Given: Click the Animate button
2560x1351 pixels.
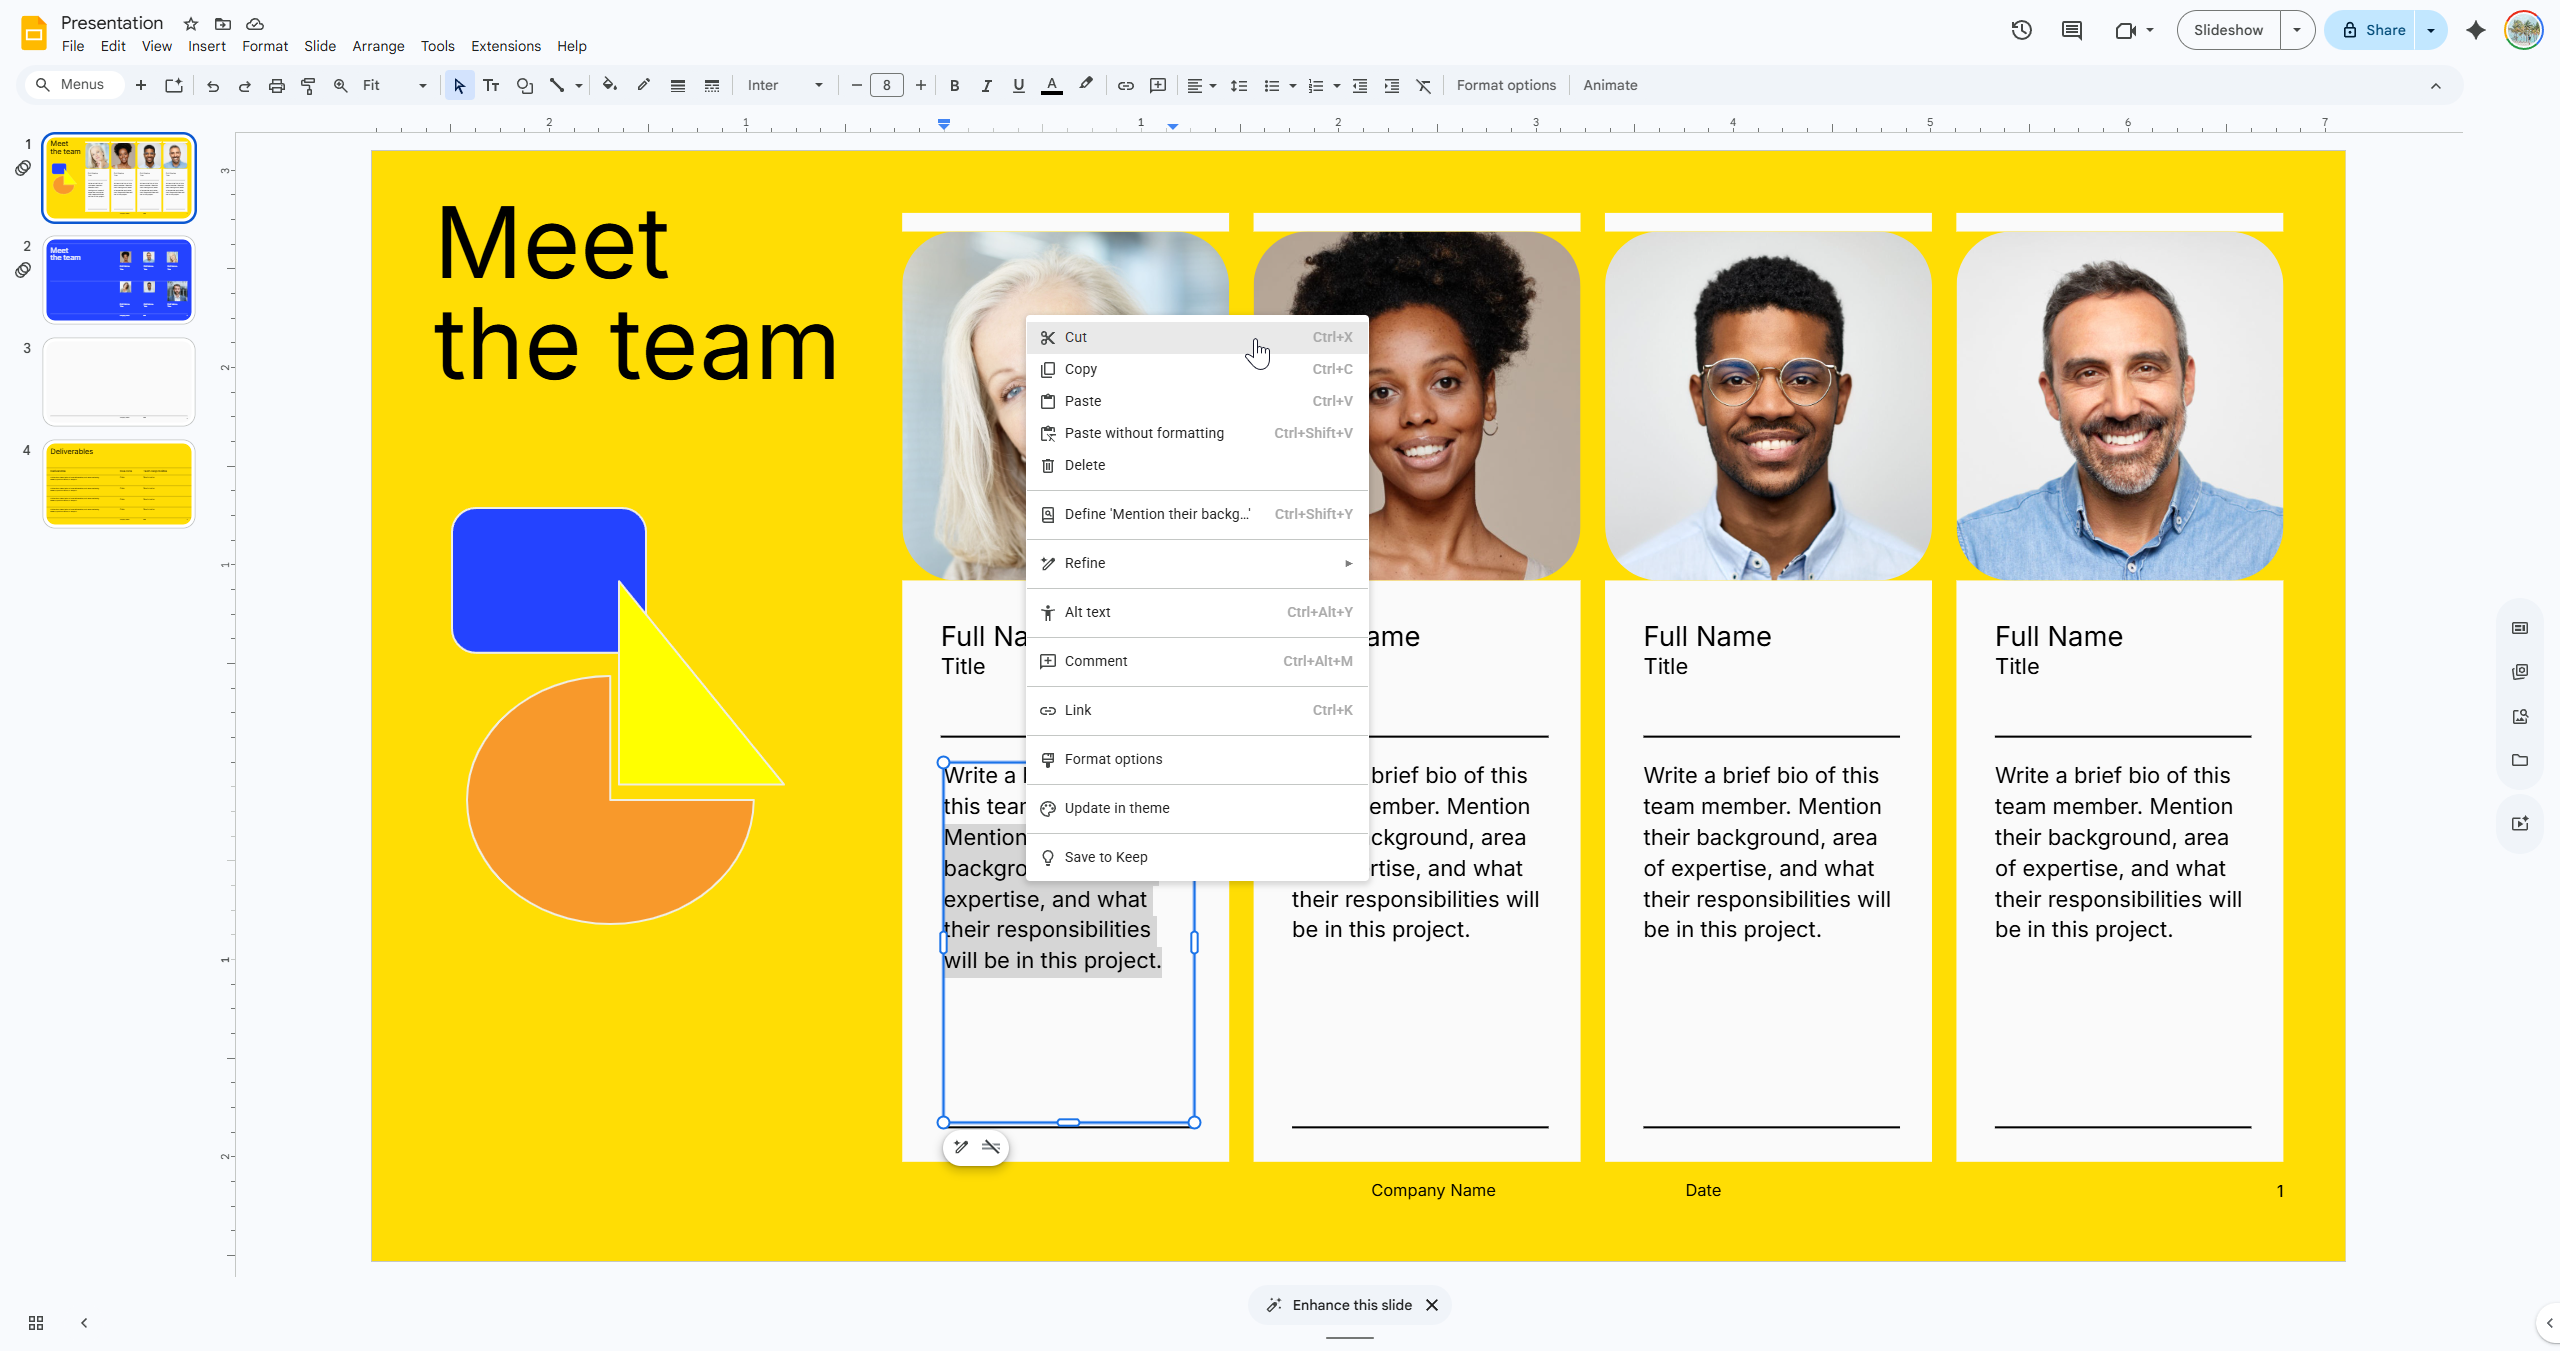Looking at the screenshot, I should tap(1610, 86).
